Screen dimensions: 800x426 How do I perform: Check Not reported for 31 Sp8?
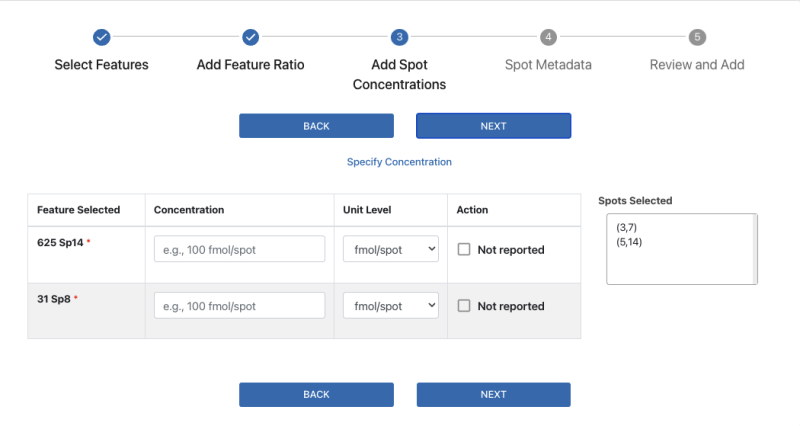[x=464, y=306]
